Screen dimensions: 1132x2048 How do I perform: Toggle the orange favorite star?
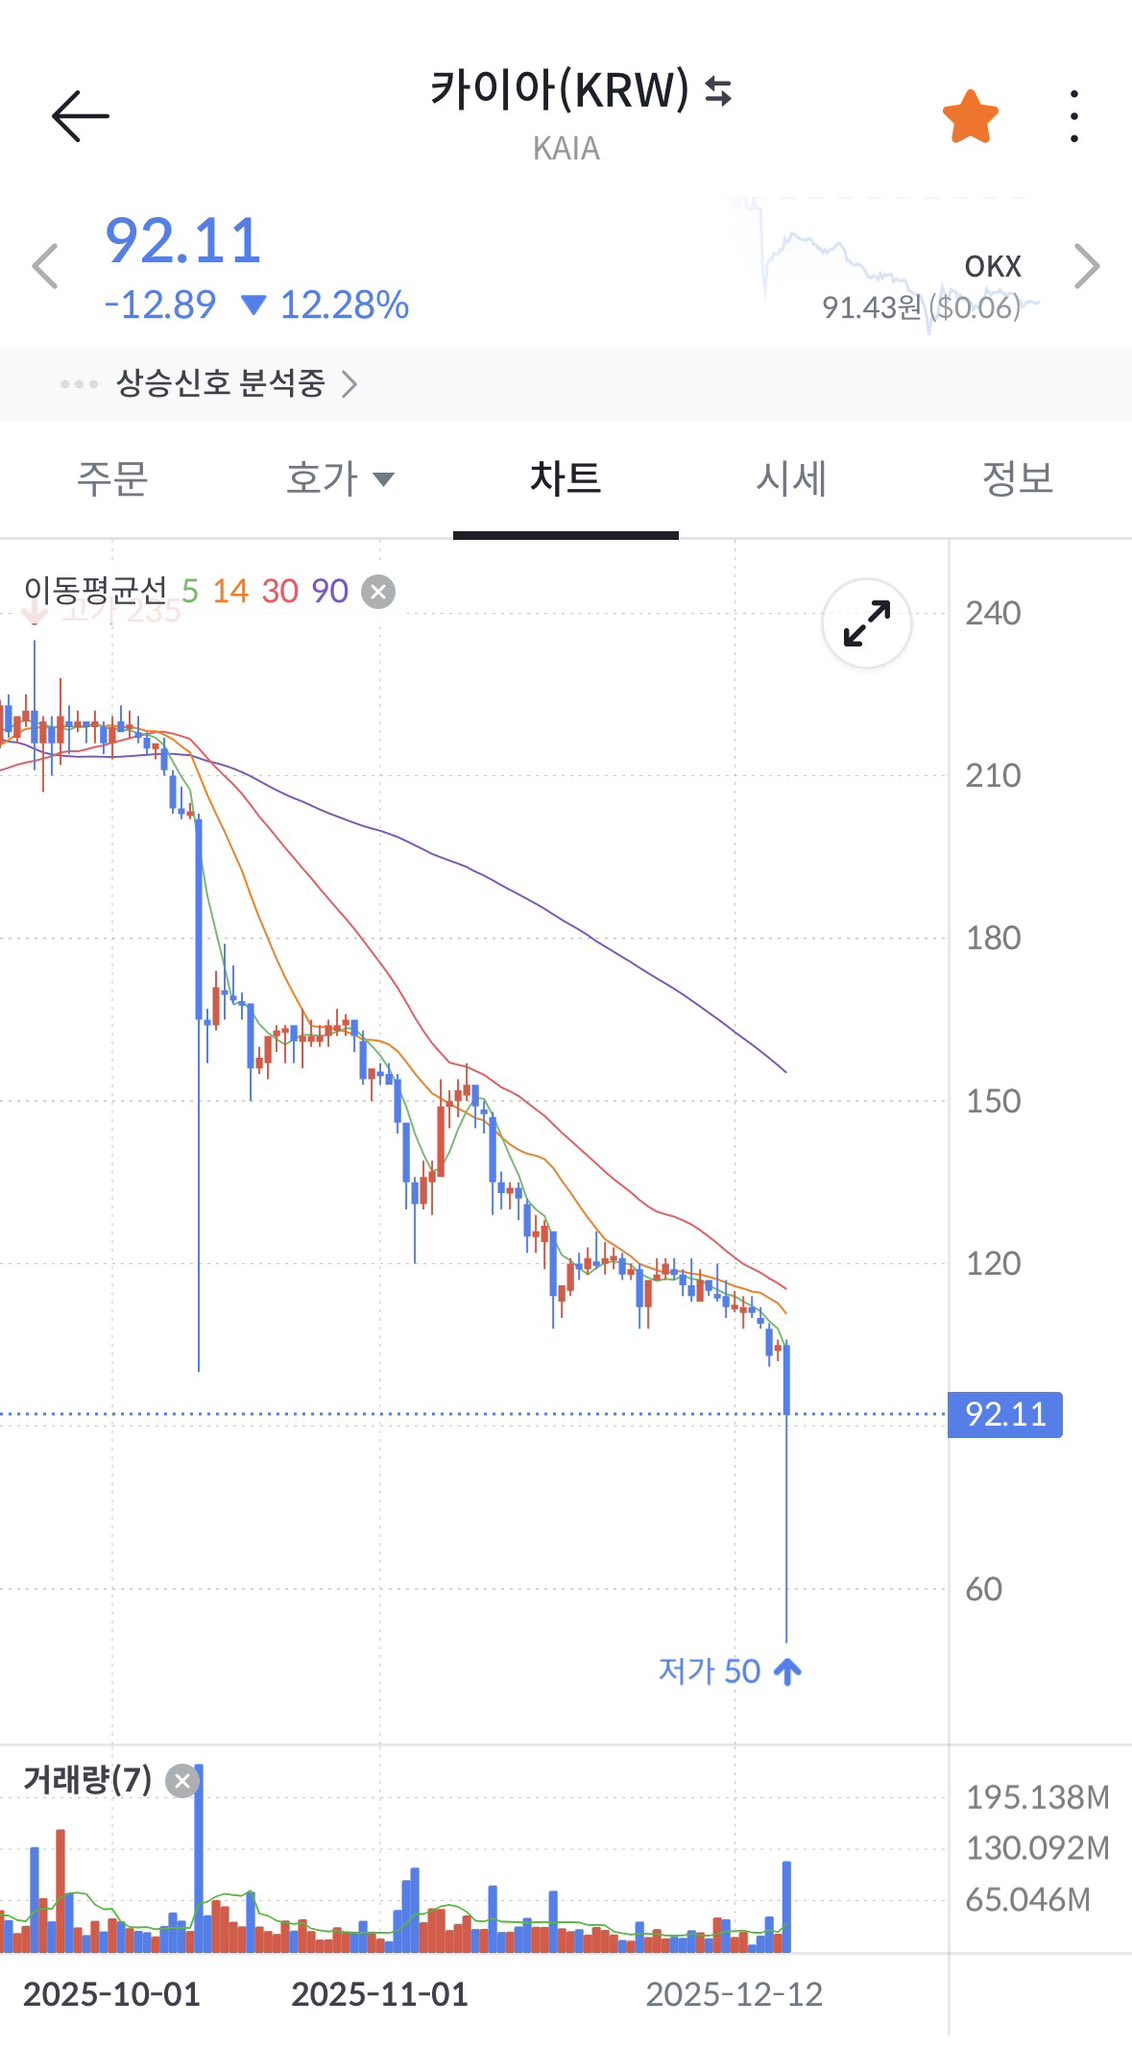click(970, 117)
